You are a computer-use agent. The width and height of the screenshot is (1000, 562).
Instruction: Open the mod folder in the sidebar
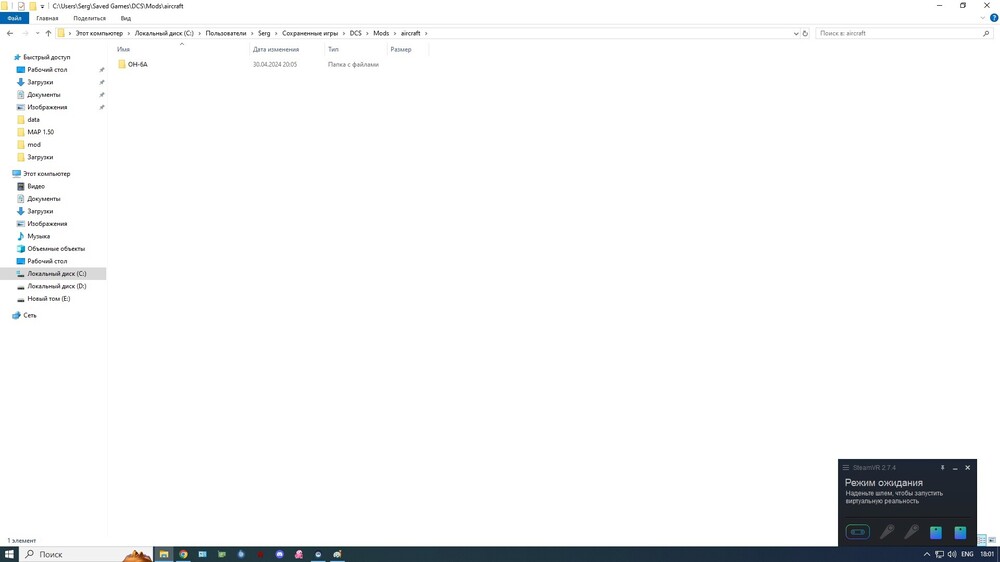tap(34, 145)
